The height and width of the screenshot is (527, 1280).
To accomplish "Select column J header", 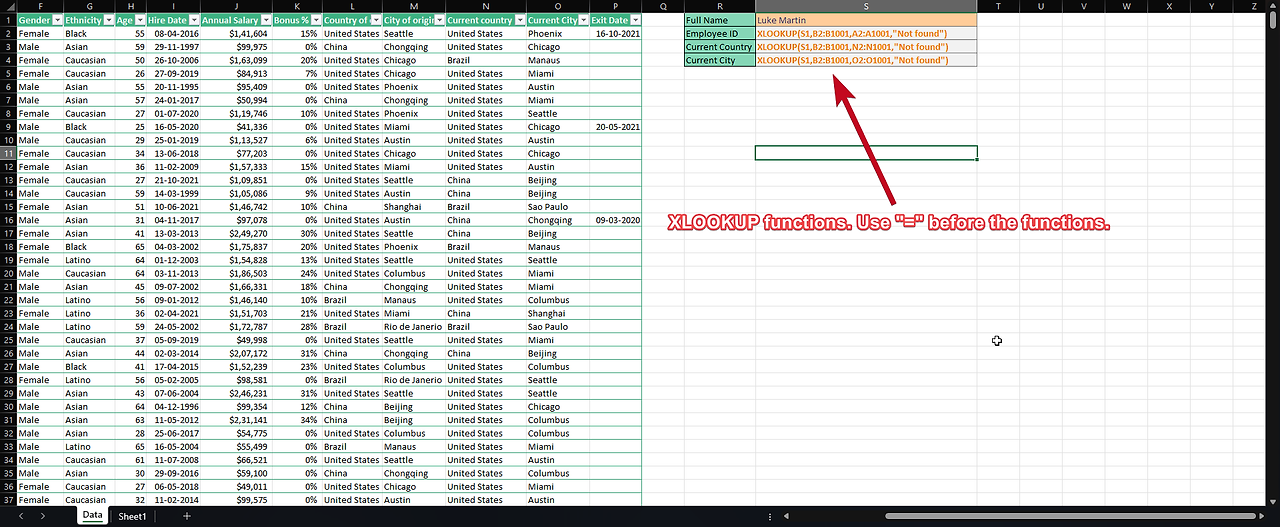I will click(x=234, y=6).
